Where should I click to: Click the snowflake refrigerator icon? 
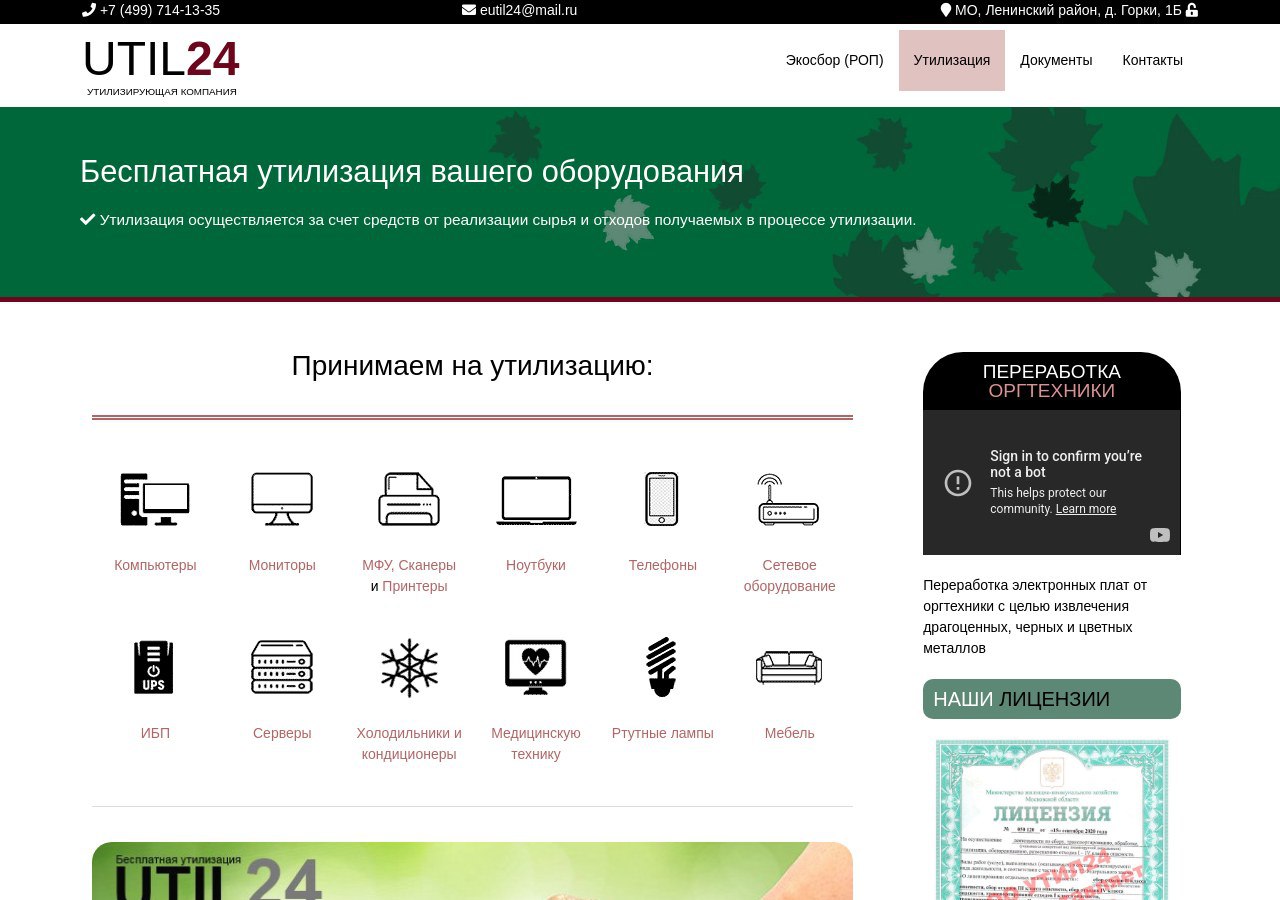409,667
